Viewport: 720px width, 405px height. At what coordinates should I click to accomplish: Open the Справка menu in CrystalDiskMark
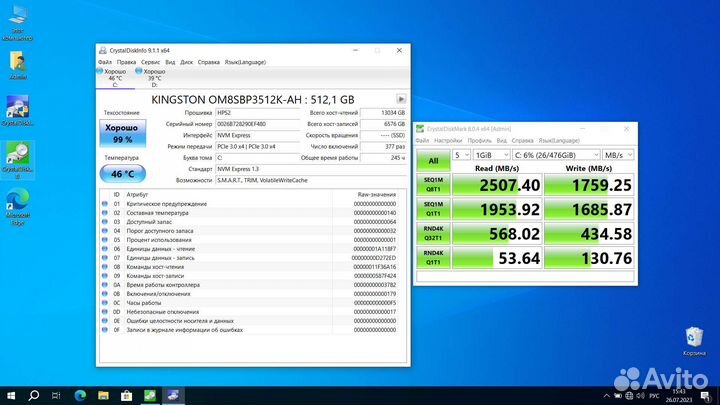[523, 141]
